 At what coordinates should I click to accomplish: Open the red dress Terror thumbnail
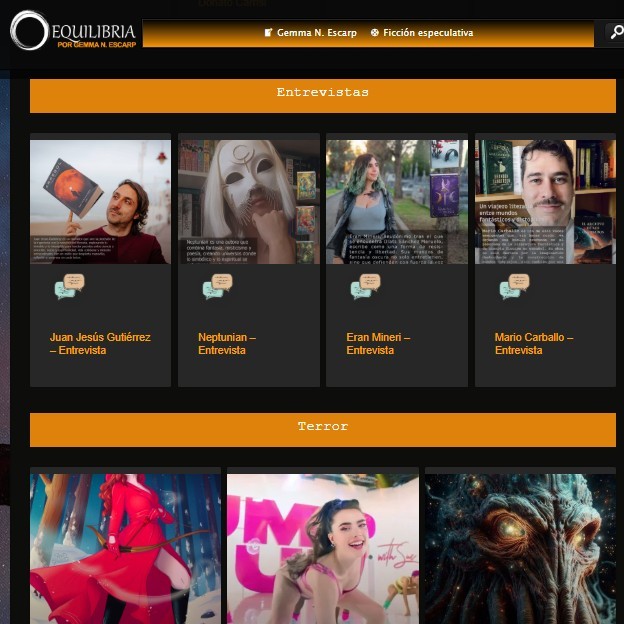[125, 548]
